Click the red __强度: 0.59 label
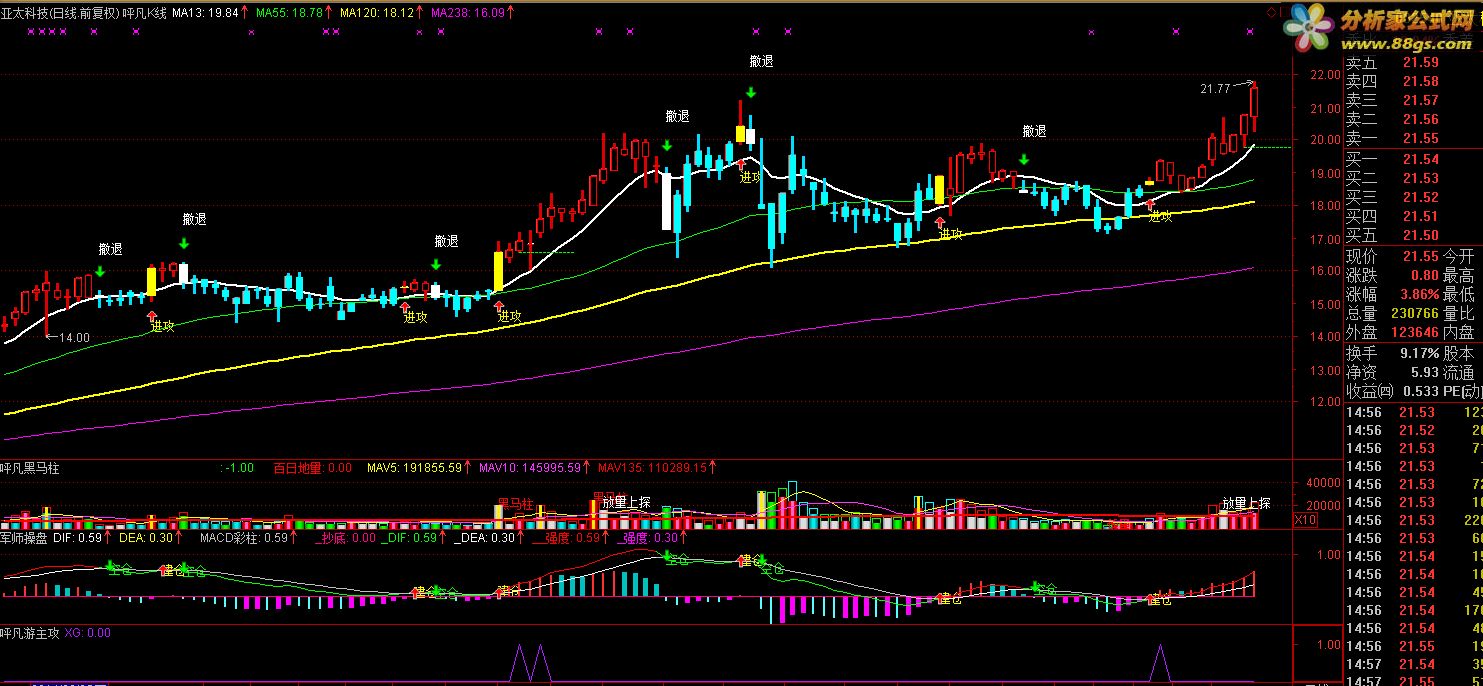 (567, 538)
